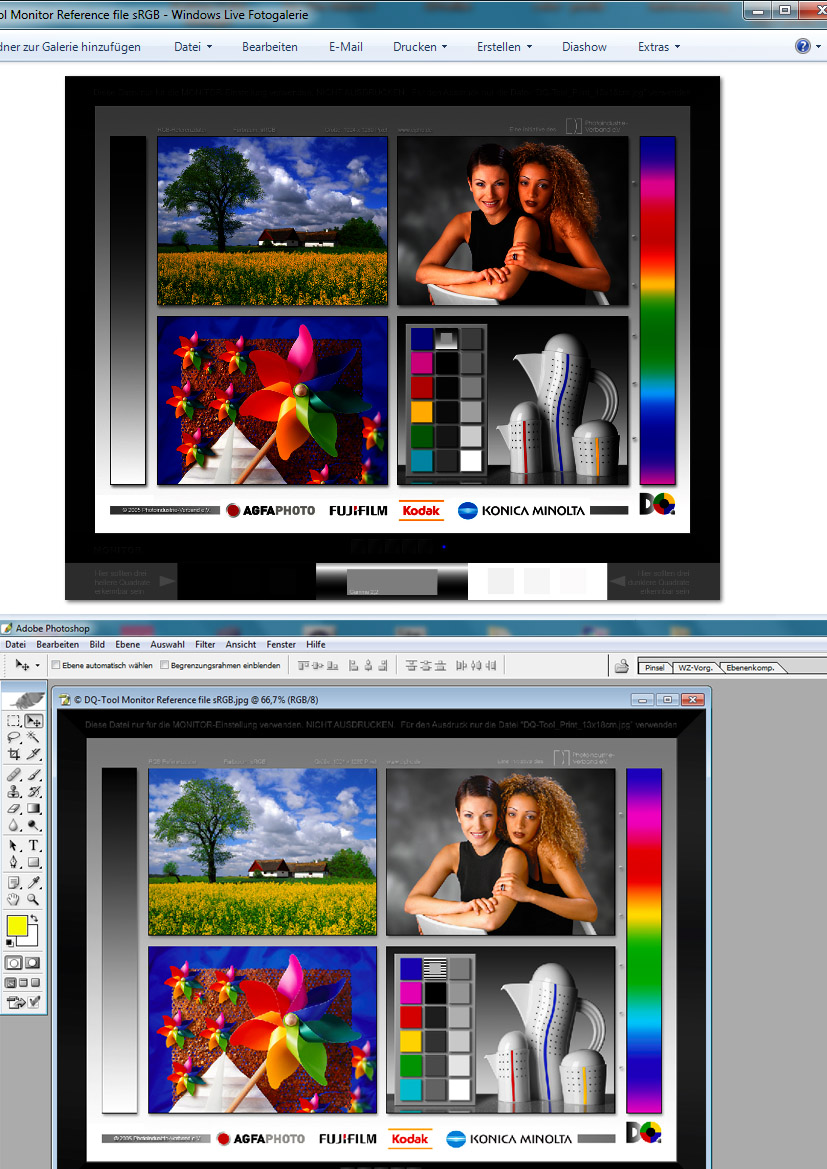Viewport: 827px width, 1169px height.
Task: Start the Diashow in Fotogalerie
Action: coord(584,46)
